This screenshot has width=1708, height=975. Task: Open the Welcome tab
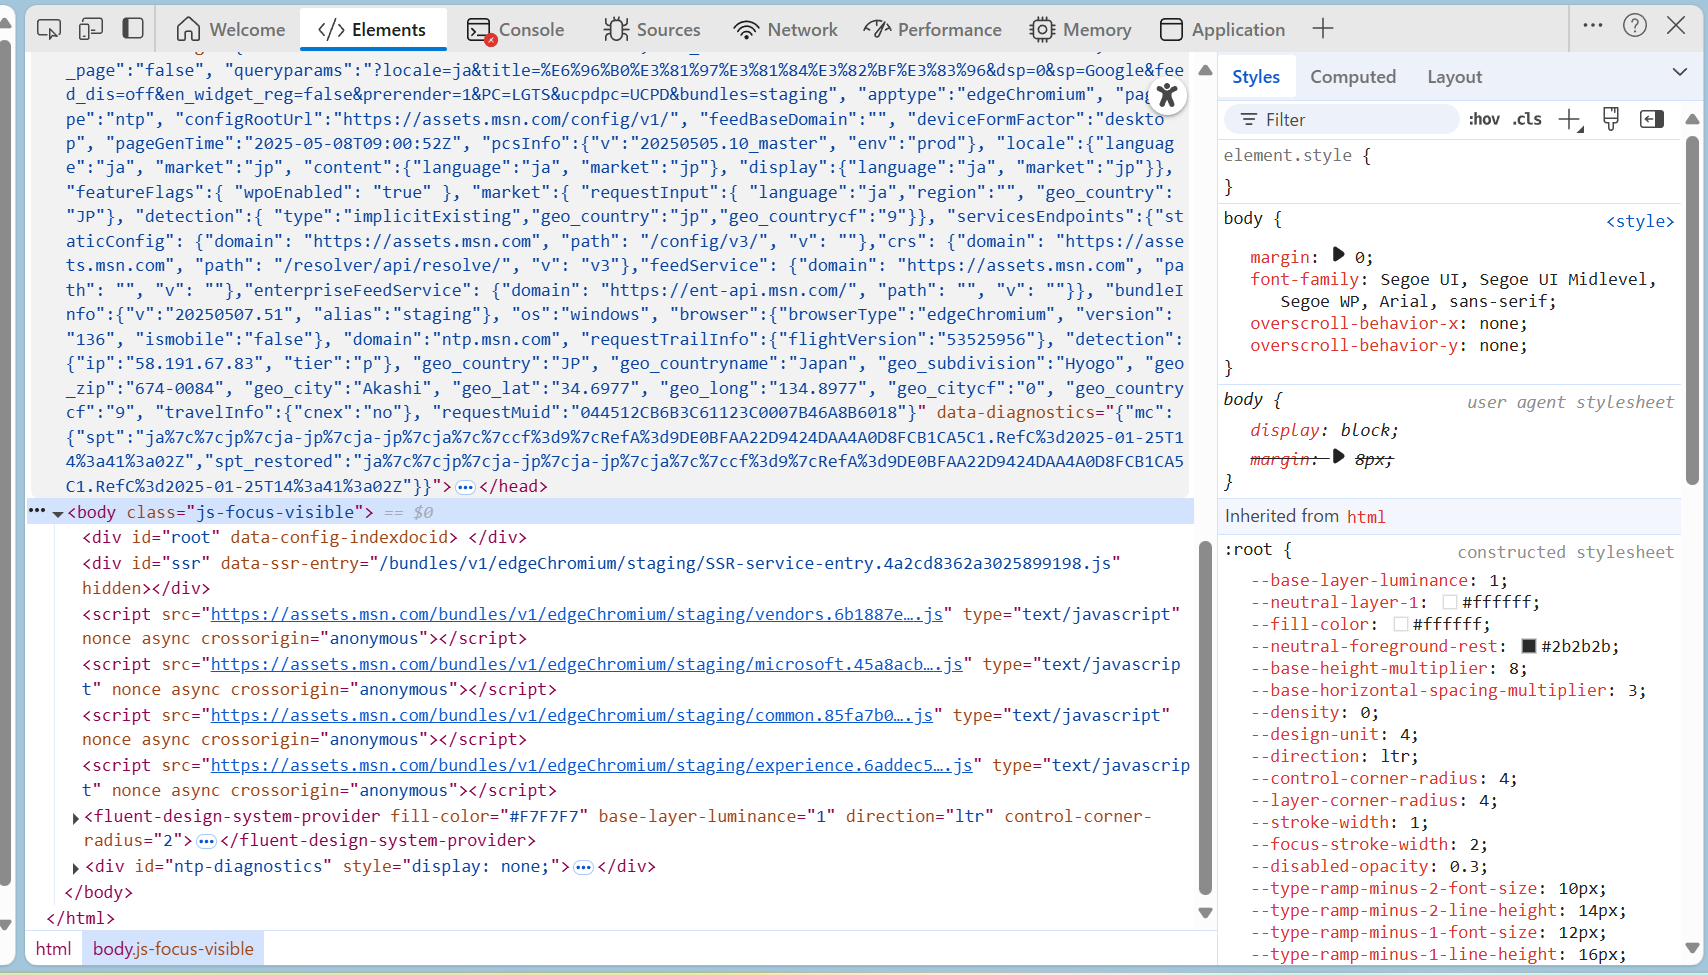coord(231,30)
